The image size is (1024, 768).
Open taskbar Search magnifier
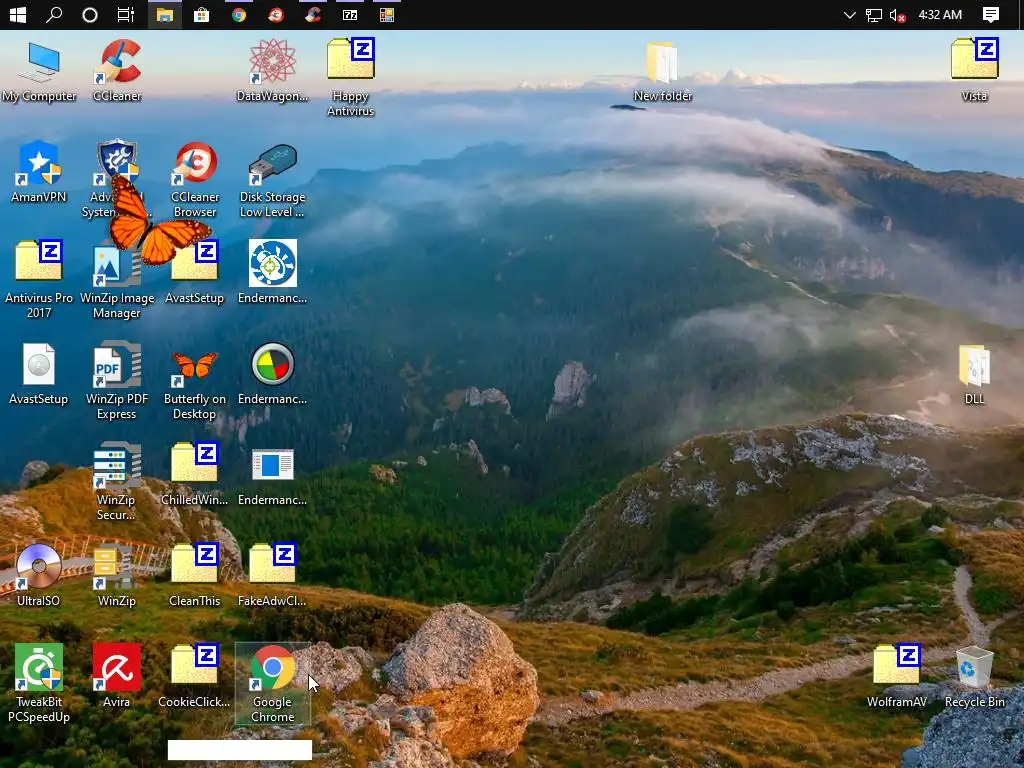click(x=54, y=14)
